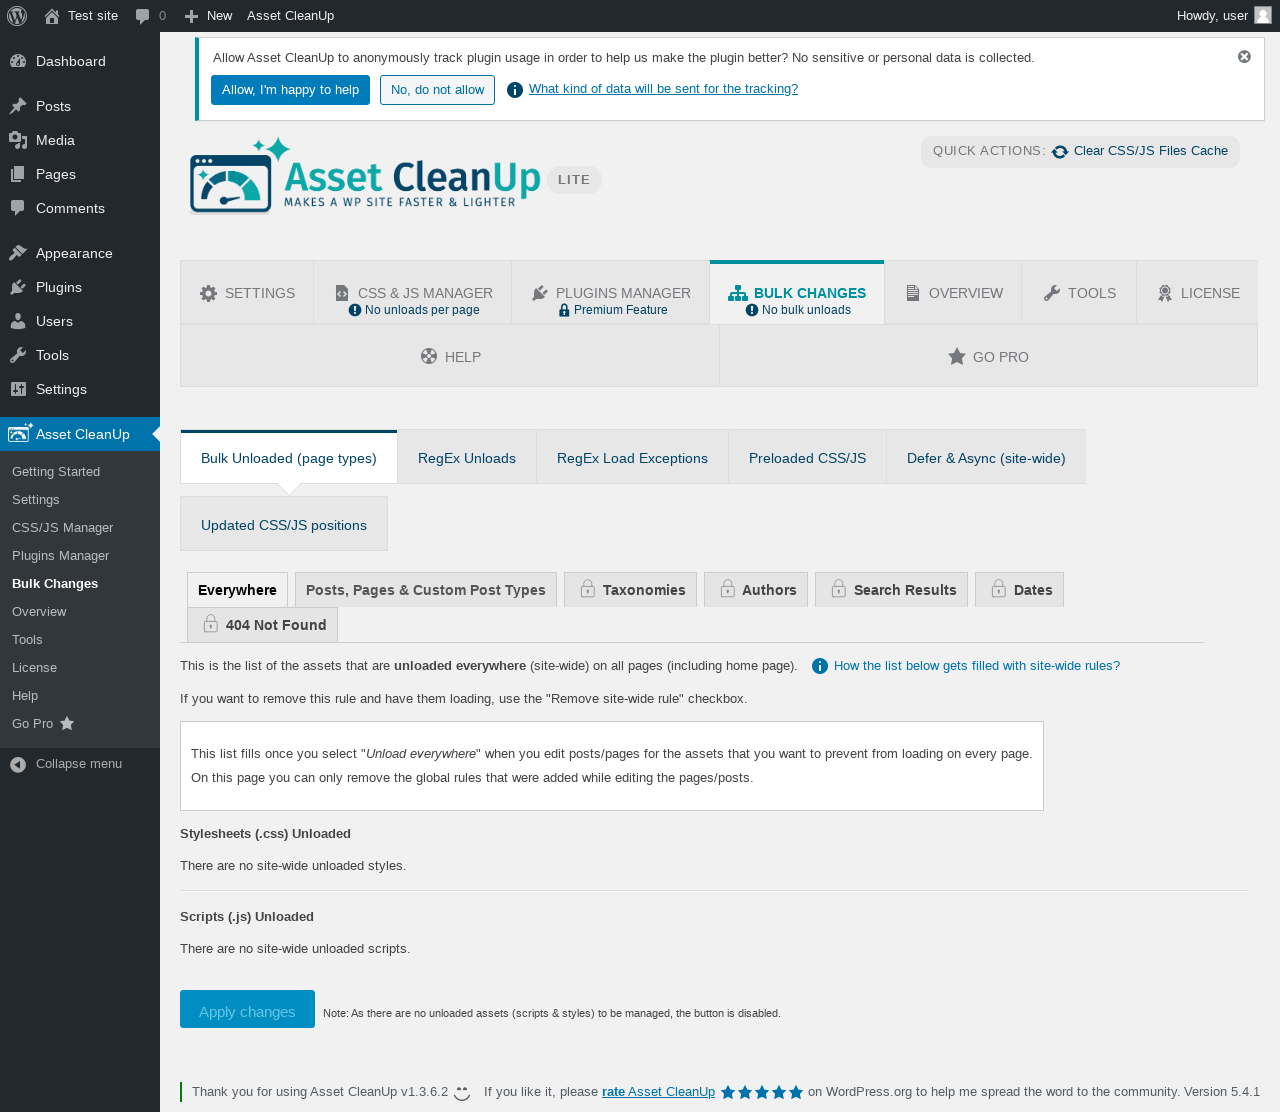Click the Collapse menu arrow icon
The image size is (1280, 1112).
[x=18, y=764]
